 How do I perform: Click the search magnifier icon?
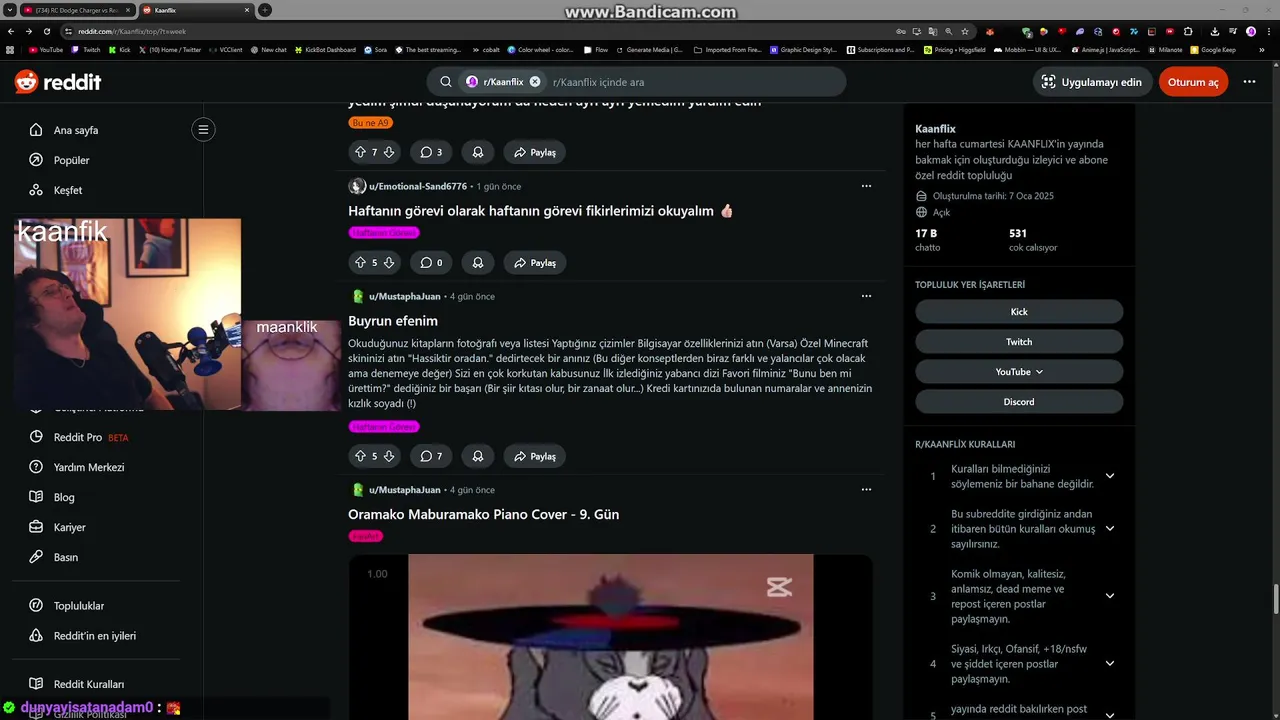tap(446, 82)
